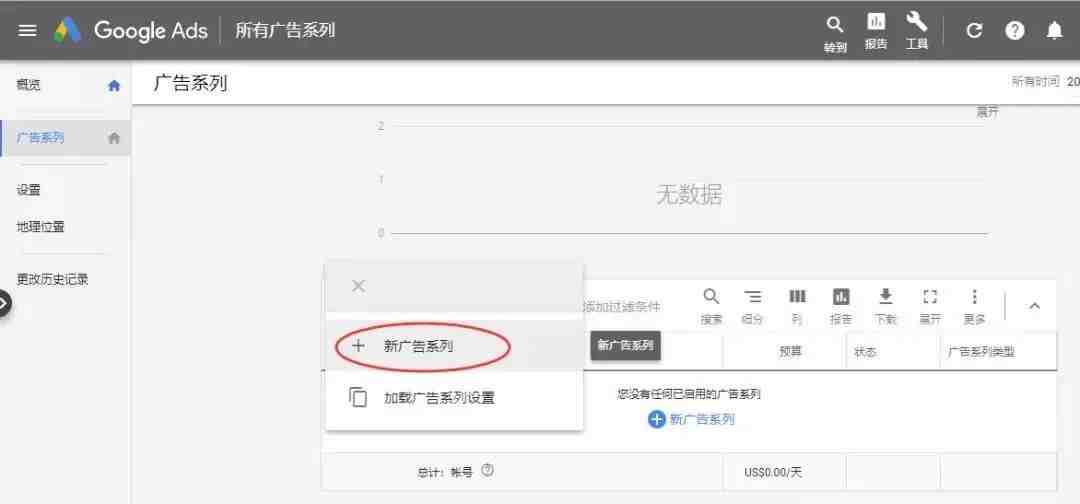The height and width of the screenshot is (504, 1080).
Task: Click home icon next to 概览
Action: click(x=114, y=85)
